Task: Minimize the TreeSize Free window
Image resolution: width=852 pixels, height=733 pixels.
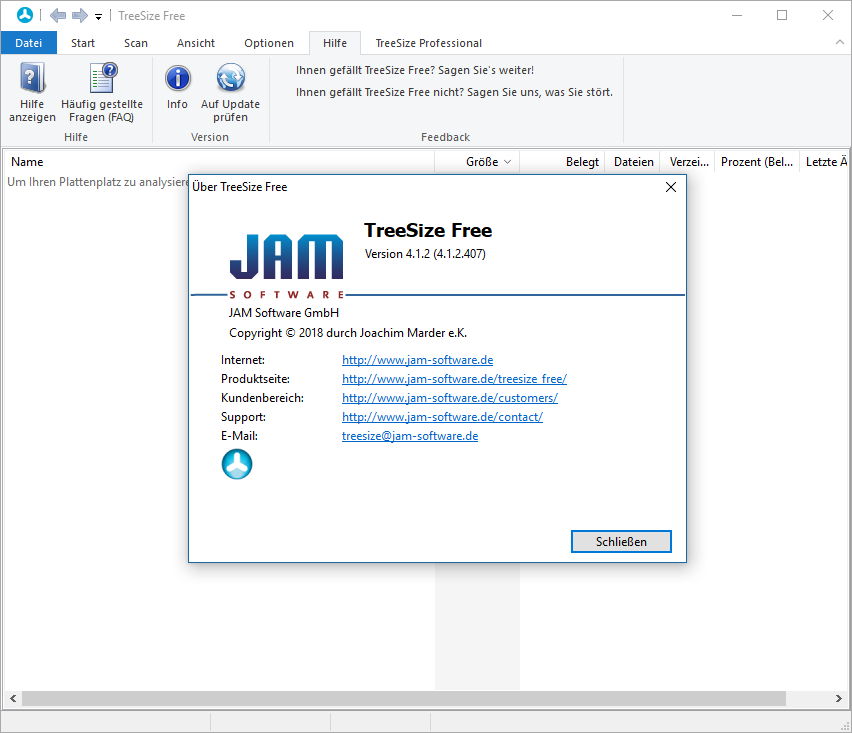Action: (737, 15)
